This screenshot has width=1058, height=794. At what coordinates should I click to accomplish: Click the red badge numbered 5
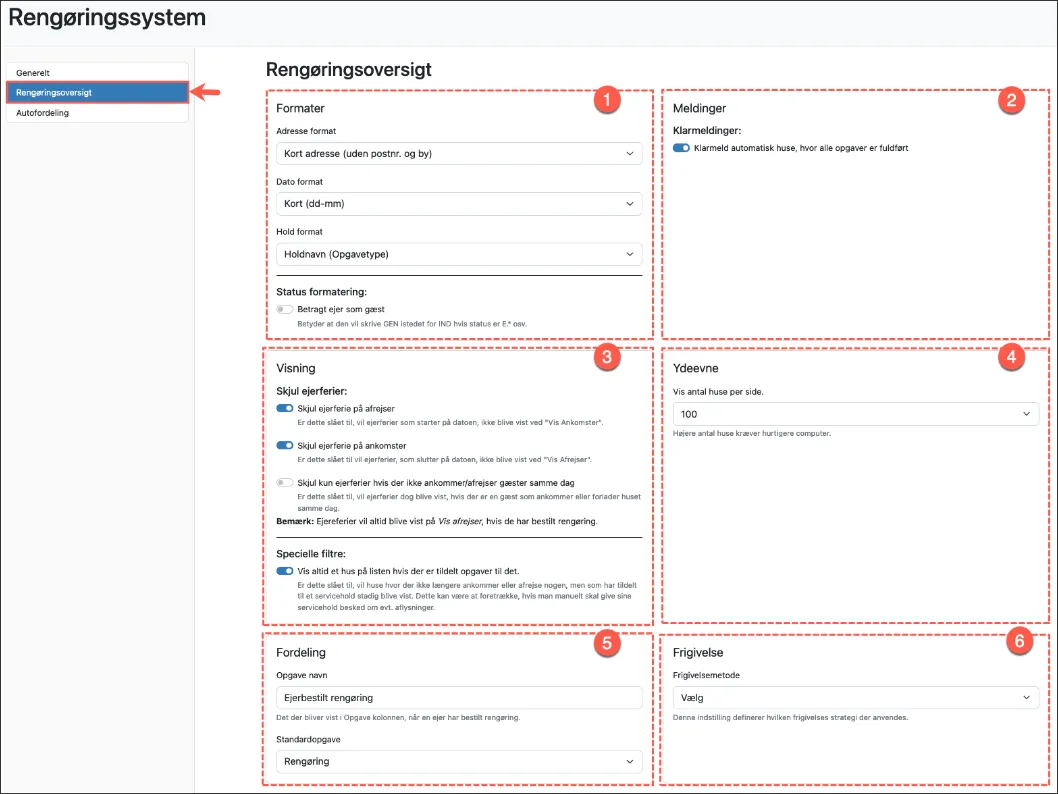(x=606, y=643)
